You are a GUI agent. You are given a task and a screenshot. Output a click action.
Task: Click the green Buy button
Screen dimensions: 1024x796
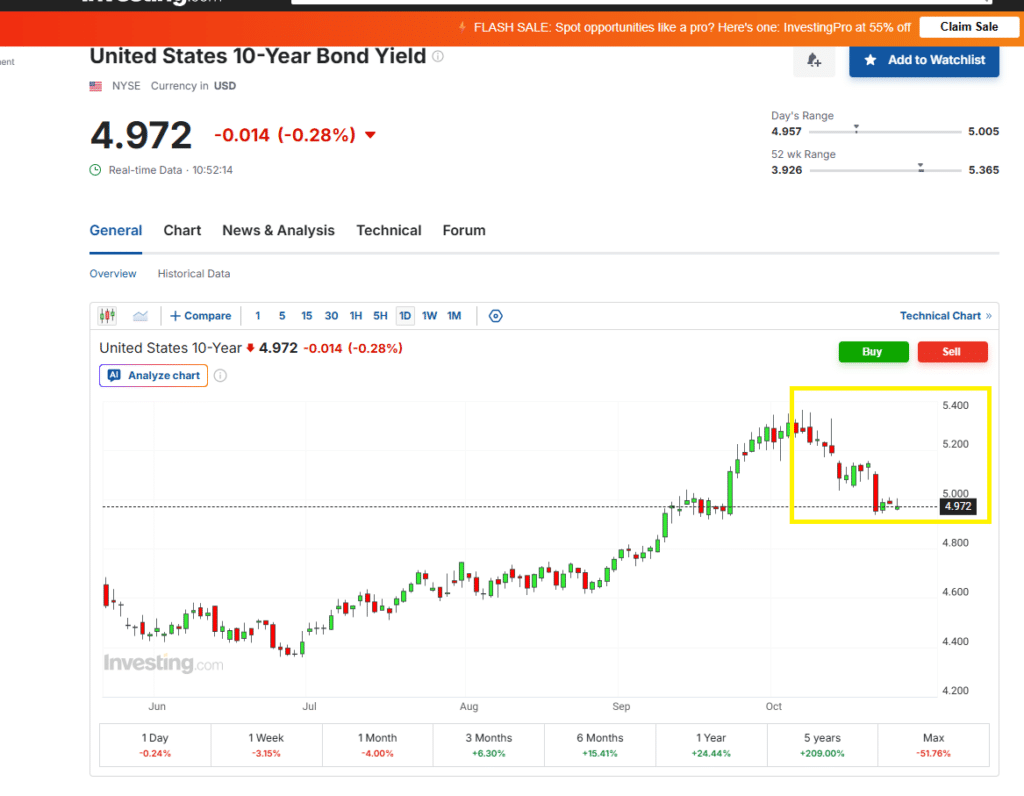tap(873, 352)
